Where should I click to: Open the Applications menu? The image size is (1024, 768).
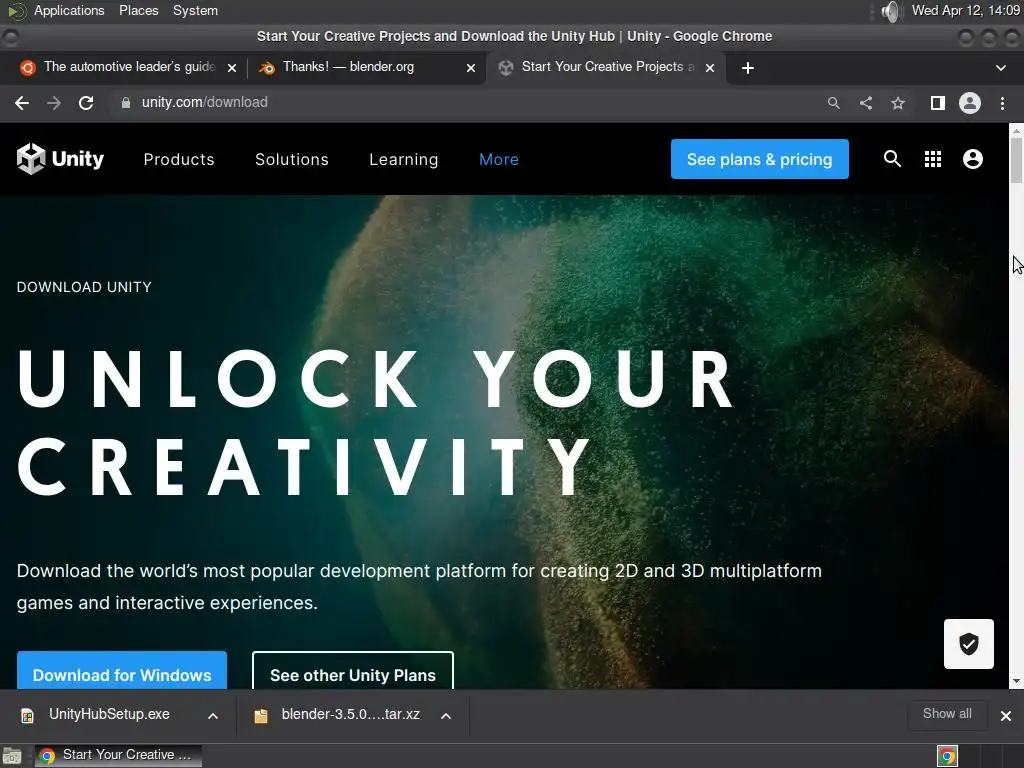pos(69,10)
